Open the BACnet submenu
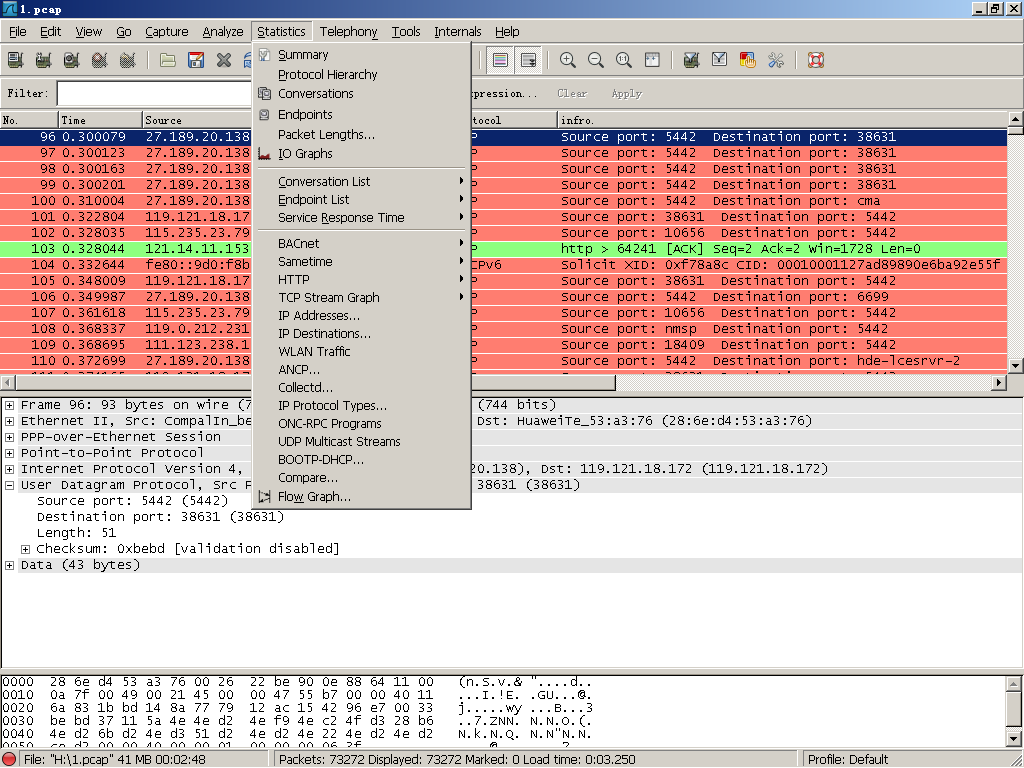The height and width of the screenshot is (768, 1024). (x=361, y=244)
